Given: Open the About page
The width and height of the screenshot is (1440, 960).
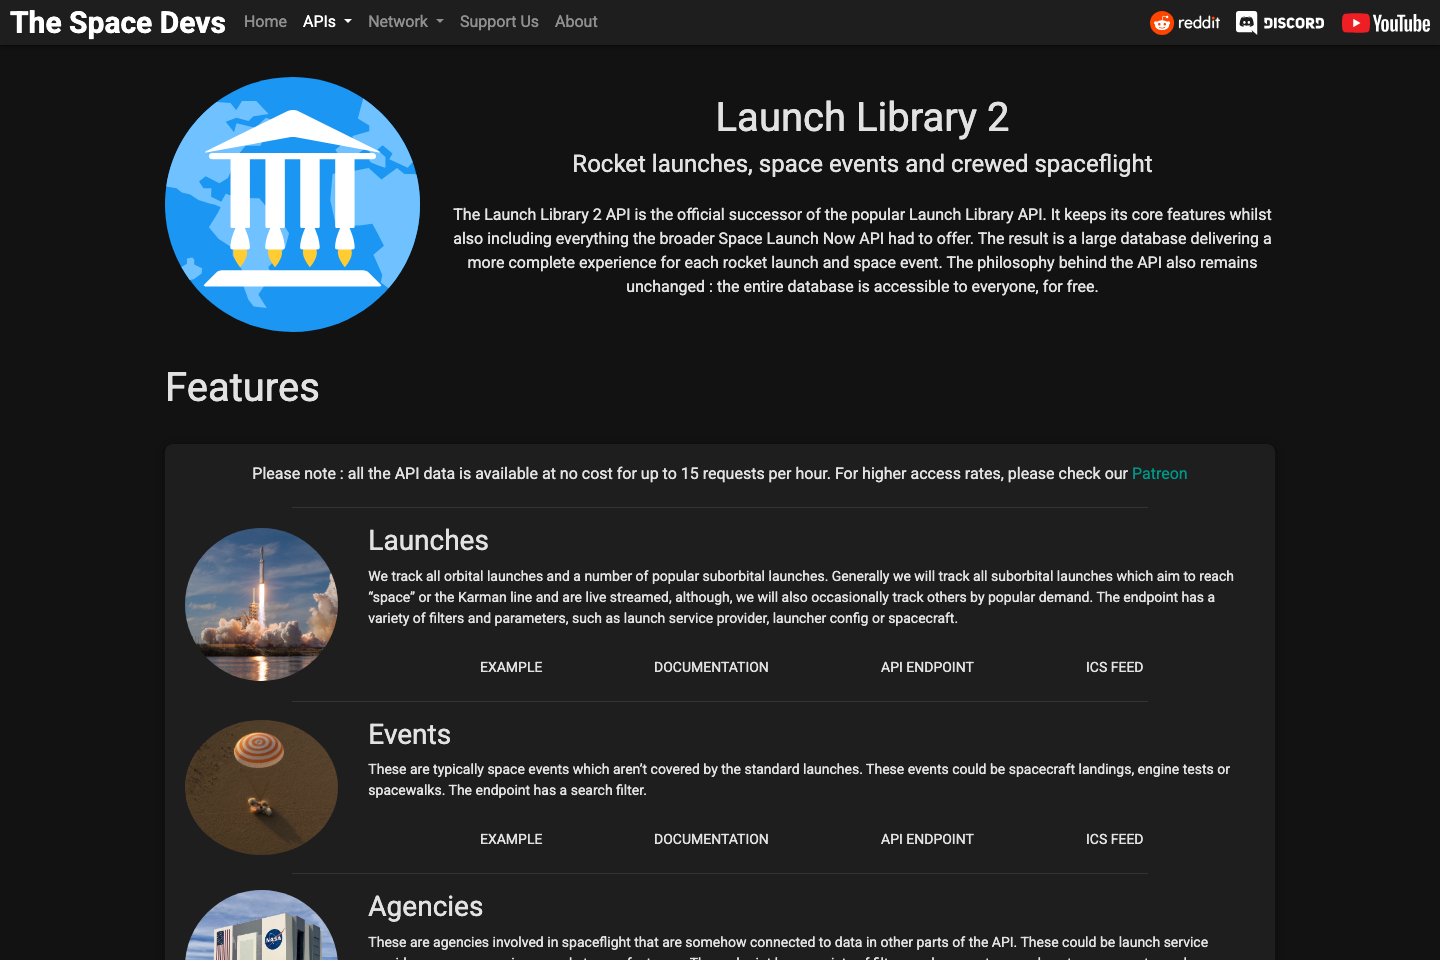Looking at the screenshot, I should coord(576,21).
